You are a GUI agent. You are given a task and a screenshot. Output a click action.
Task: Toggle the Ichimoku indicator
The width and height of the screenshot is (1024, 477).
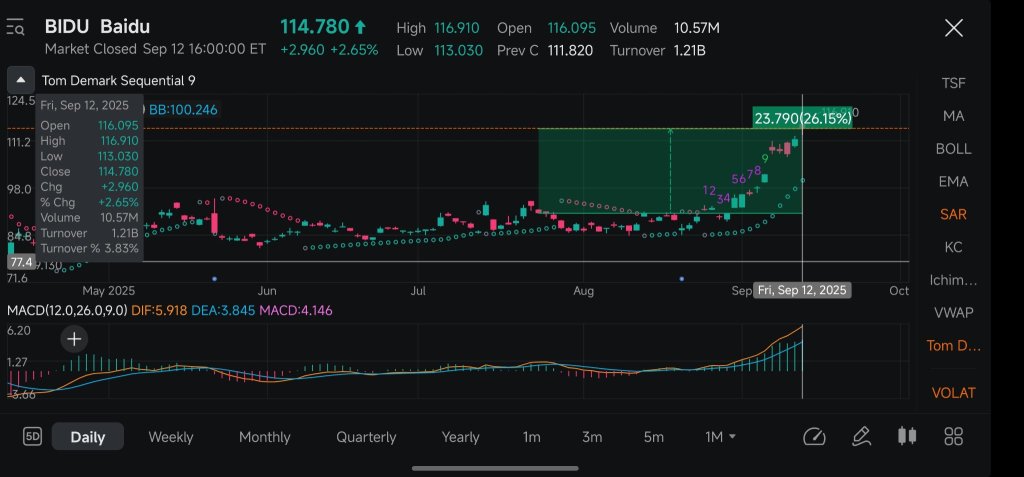(953, 280)
